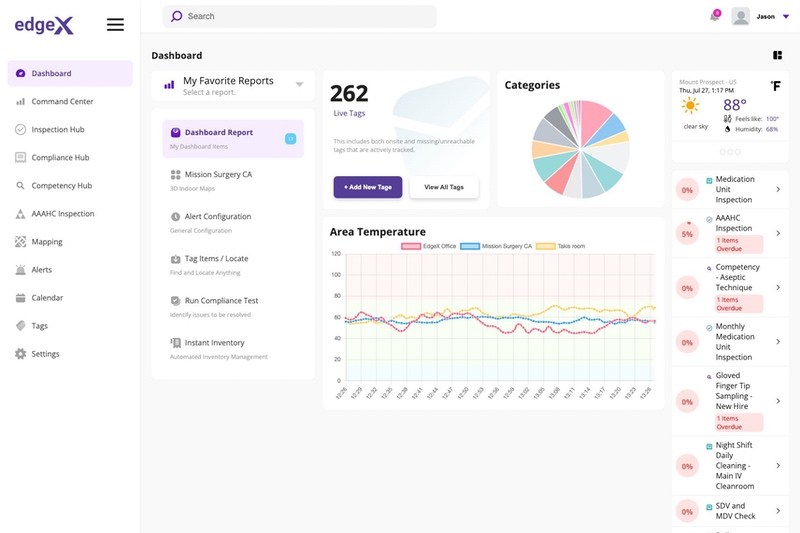Open the Compliance Hub menu item
The width and height of the screenshot is (800, 533).
coord(60,158)
